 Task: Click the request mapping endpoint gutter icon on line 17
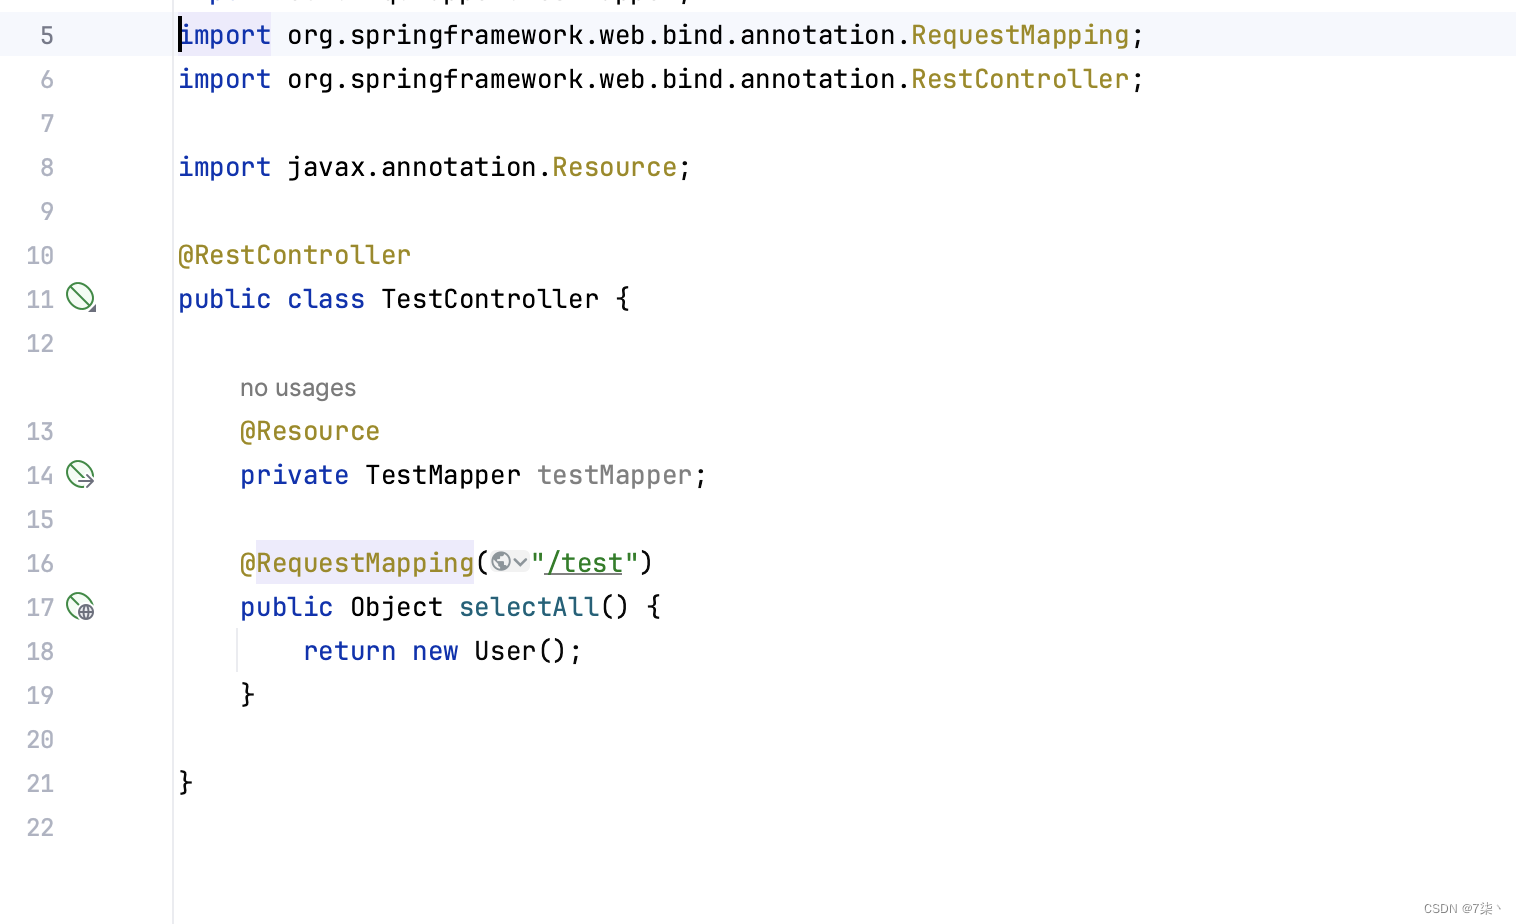coord(81,606)
